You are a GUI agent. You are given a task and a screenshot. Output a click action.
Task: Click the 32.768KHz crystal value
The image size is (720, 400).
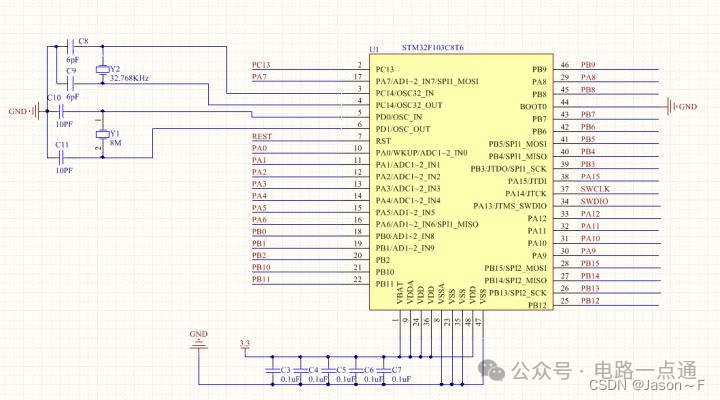coord(129,78)
